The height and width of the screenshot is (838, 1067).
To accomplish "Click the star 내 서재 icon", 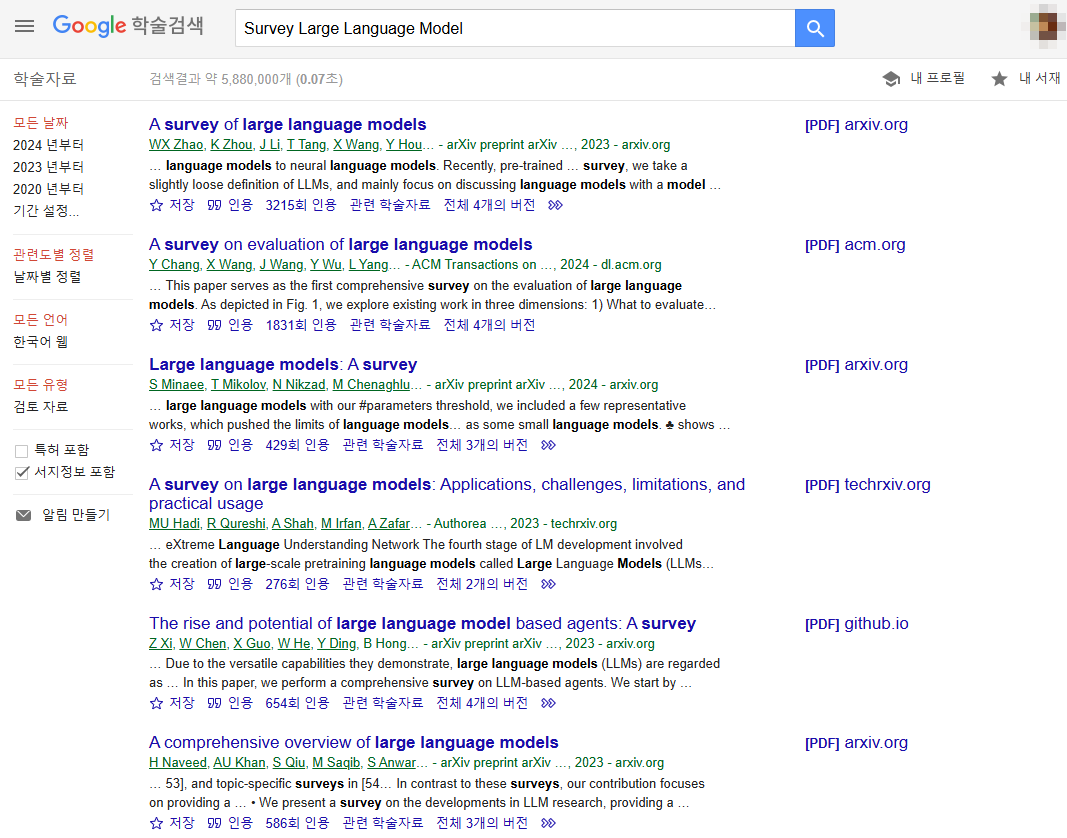I will point(999,79).
